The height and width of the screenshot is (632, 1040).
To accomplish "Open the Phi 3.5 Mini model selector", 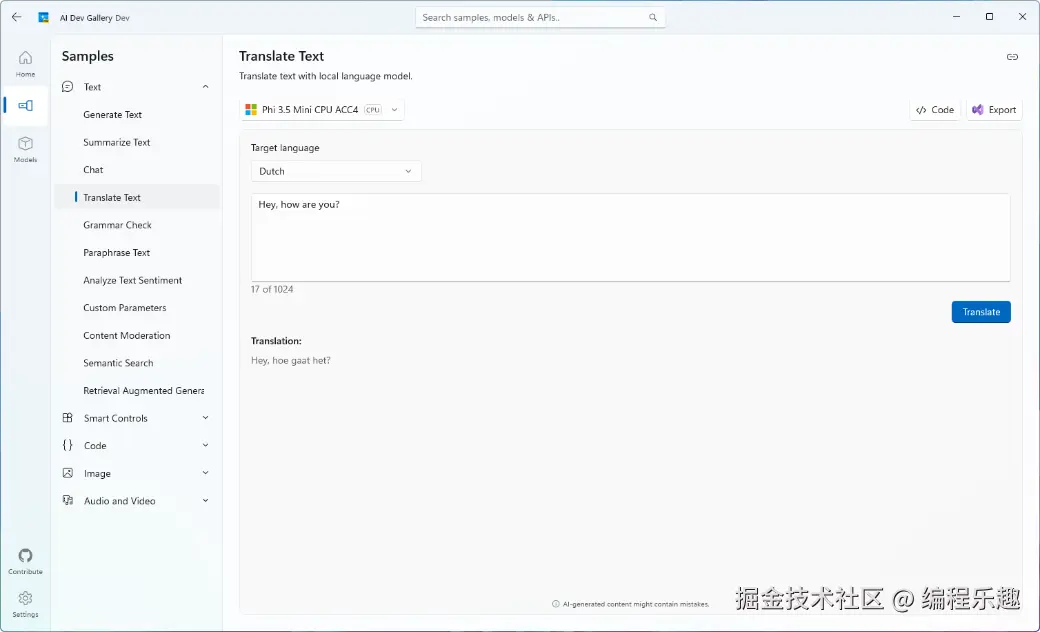I will (x=320, y=110).
